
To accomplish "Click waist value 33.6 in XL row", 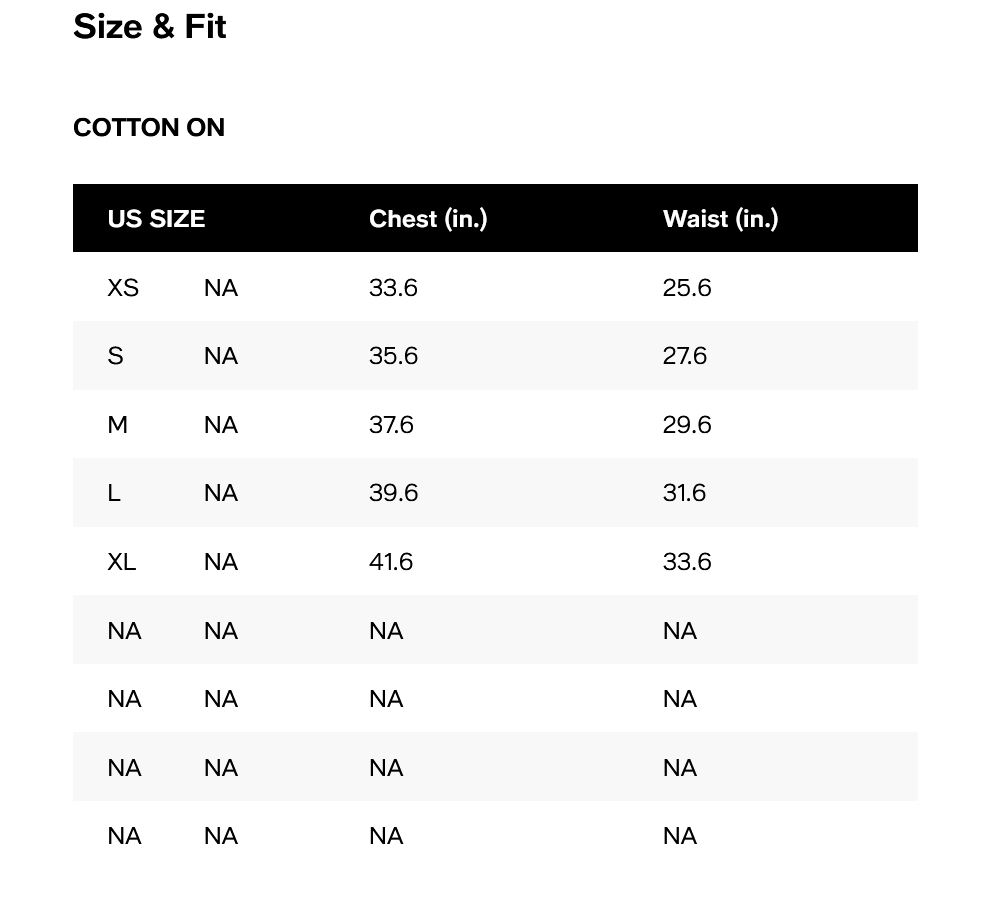I will click(x=687, y=562).
